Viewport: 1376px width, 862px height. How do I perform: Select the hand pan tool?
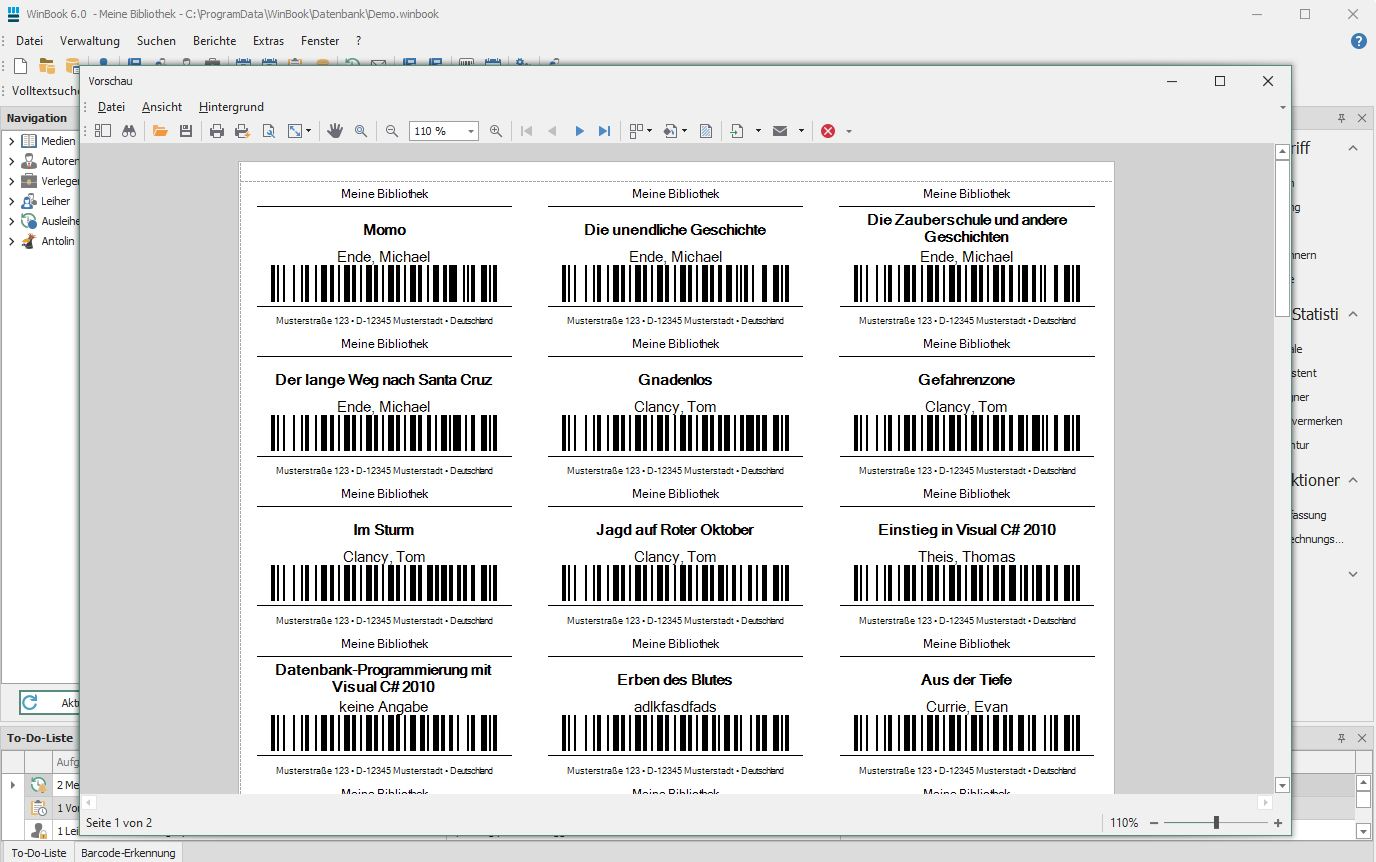pyautogui.click(x=335, y=131)
